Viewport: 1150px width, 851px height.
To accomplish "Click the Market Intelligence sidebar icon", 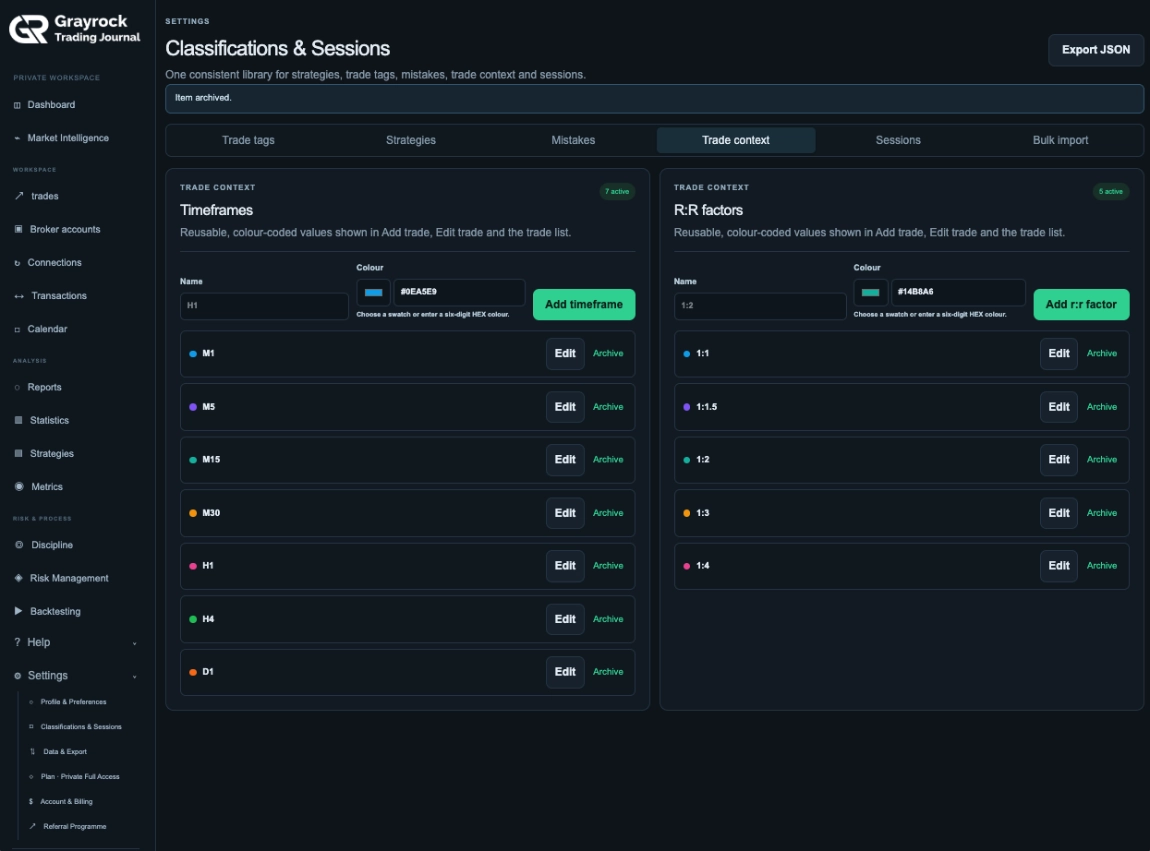I will click(17, 138).
